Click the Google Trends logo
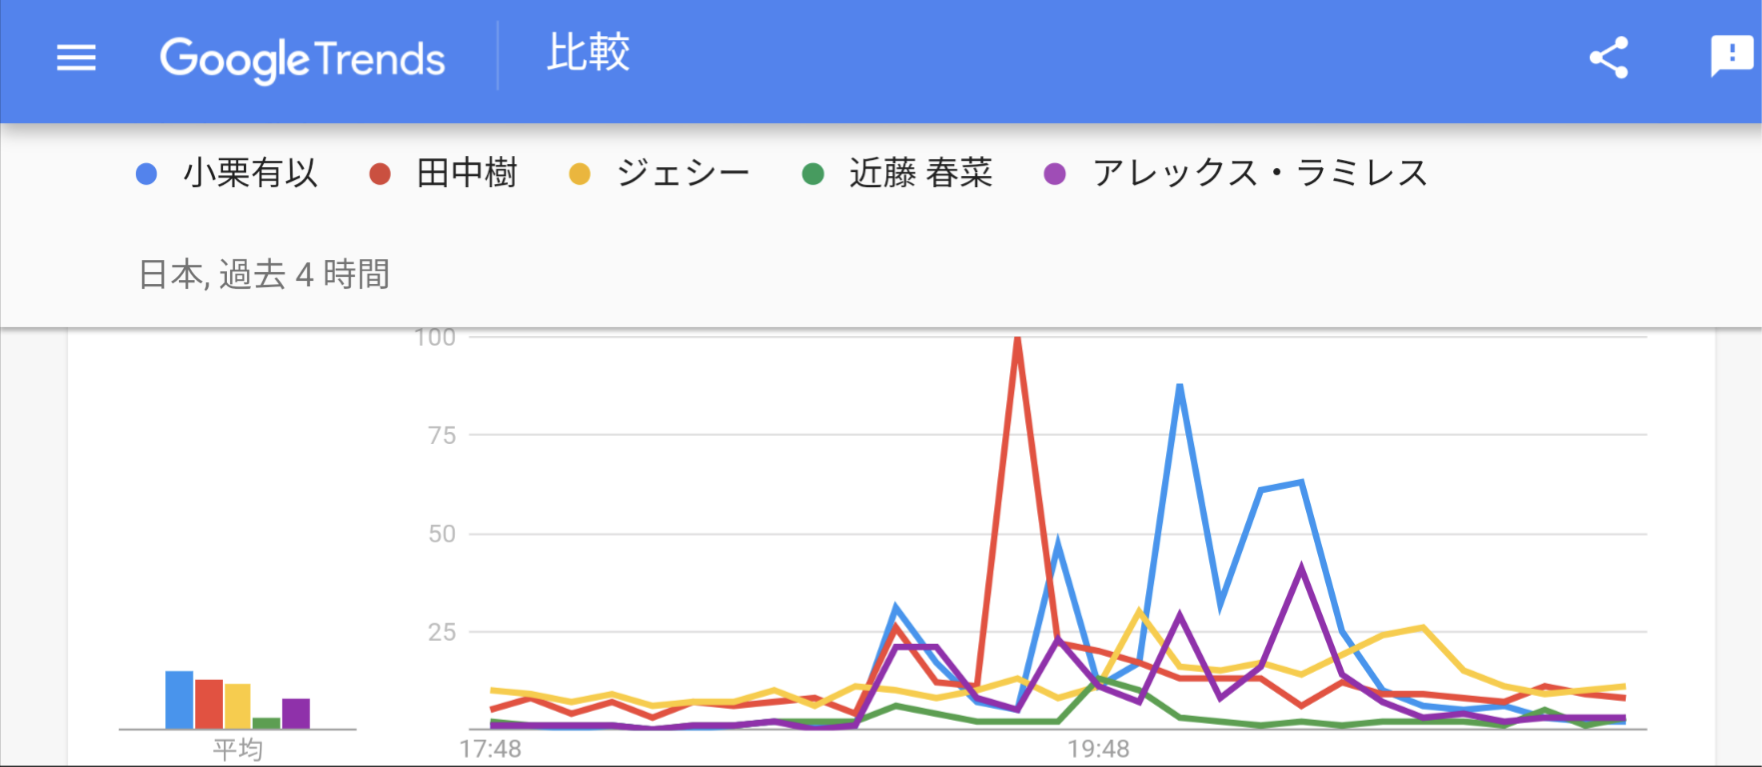1762x767 pixels. 302,60
